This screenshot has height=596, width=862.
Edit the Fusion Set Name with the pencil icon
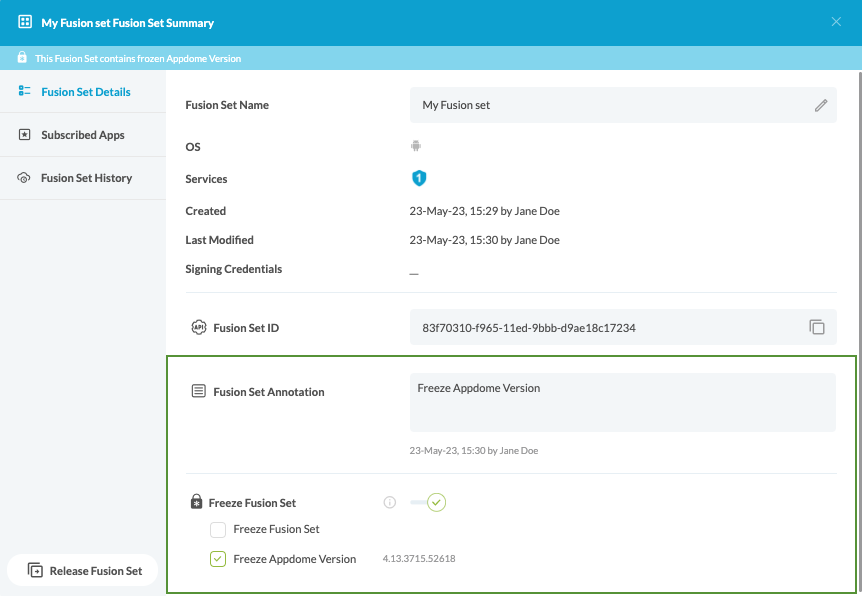[x=822, y=104]
